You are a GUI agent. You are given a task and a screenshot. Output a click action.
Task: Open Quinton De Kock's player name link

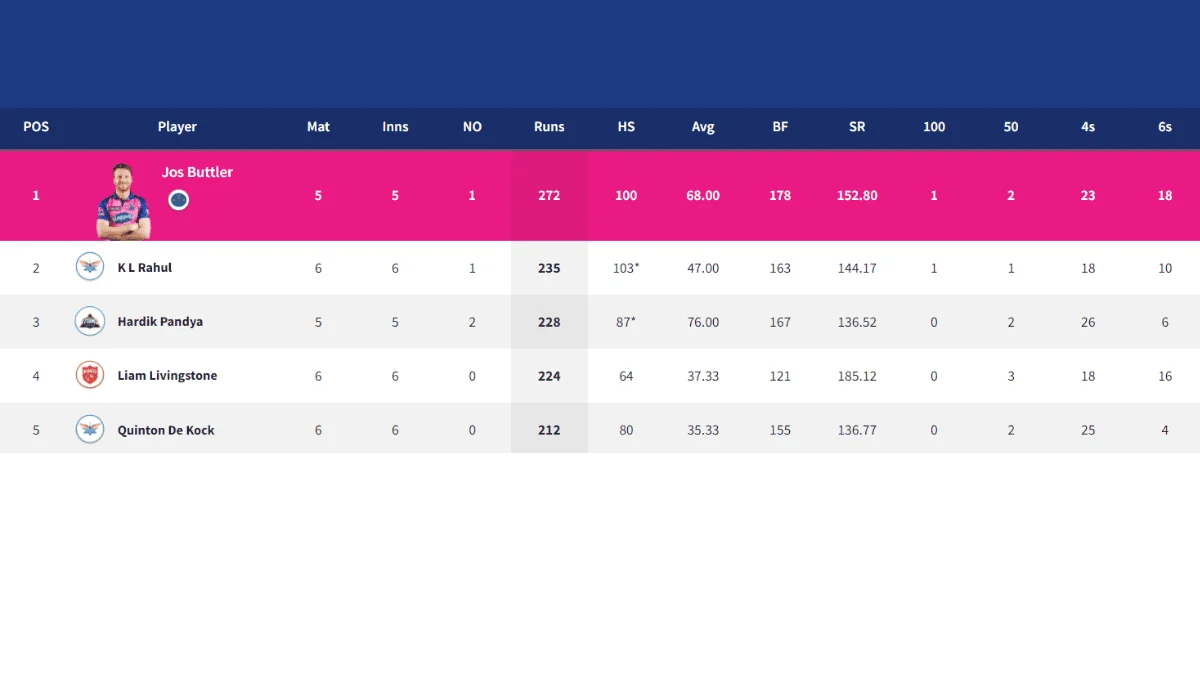tap(166, 430)
